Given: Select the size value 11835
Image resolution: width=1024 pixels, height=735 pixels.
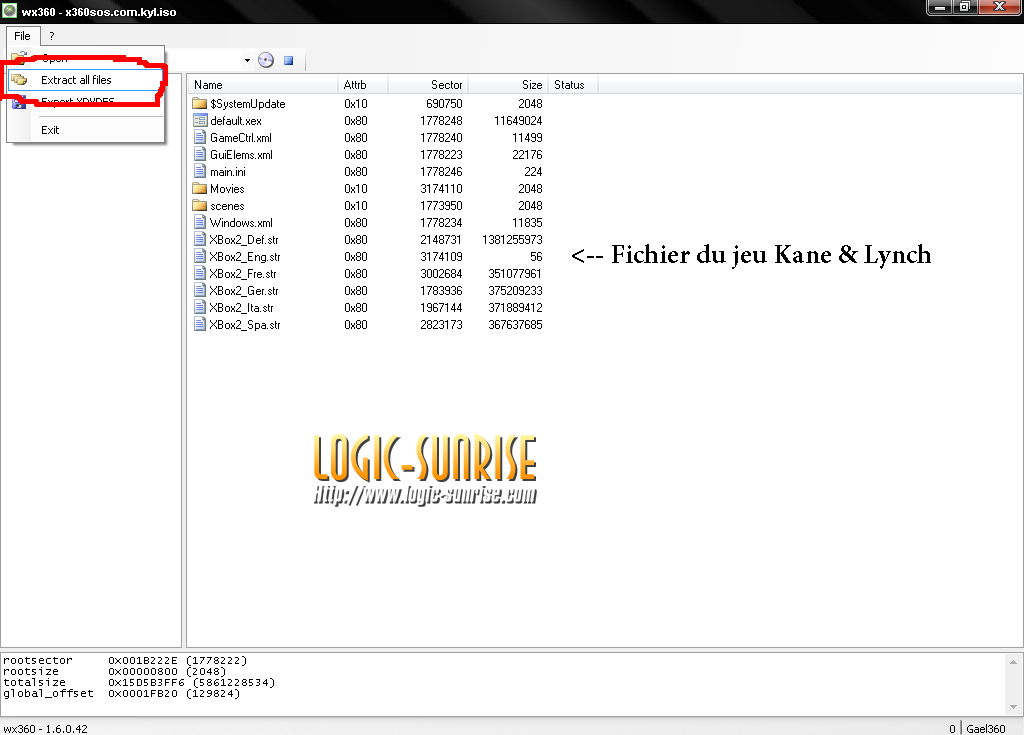Looking at the screenshot, I should [527, 223].
